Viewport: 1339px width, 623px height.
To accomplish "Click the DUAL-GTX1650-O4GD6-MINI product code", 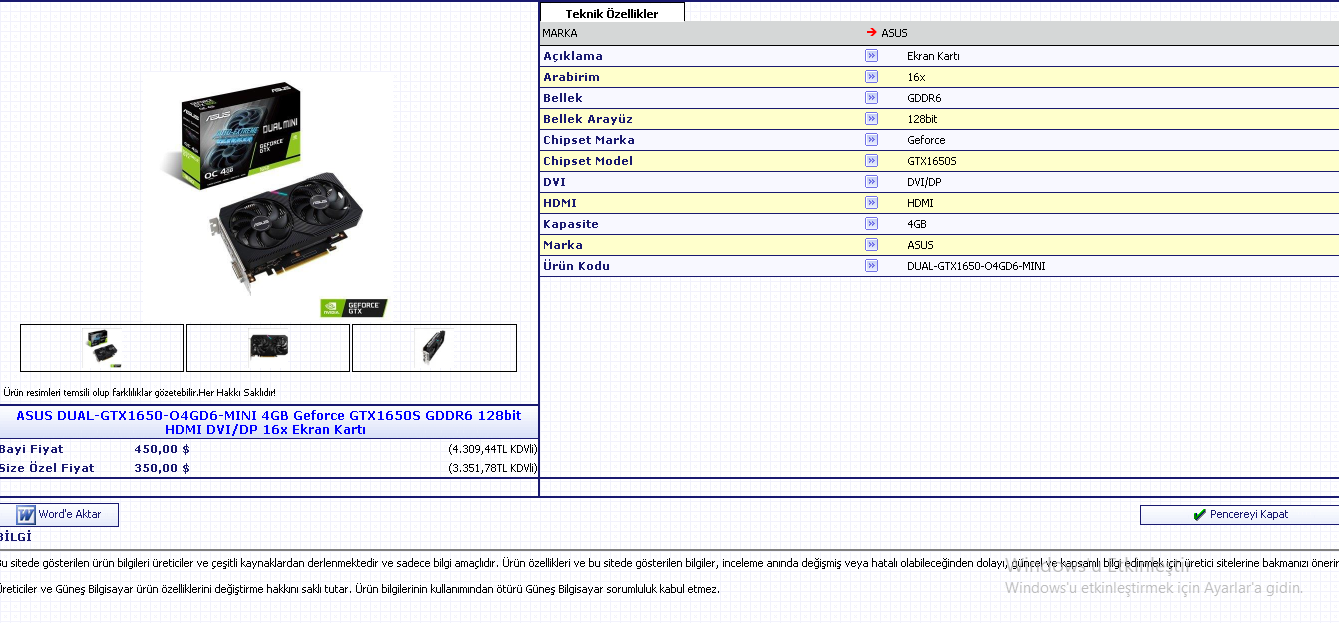I will (x=976, y=266).
